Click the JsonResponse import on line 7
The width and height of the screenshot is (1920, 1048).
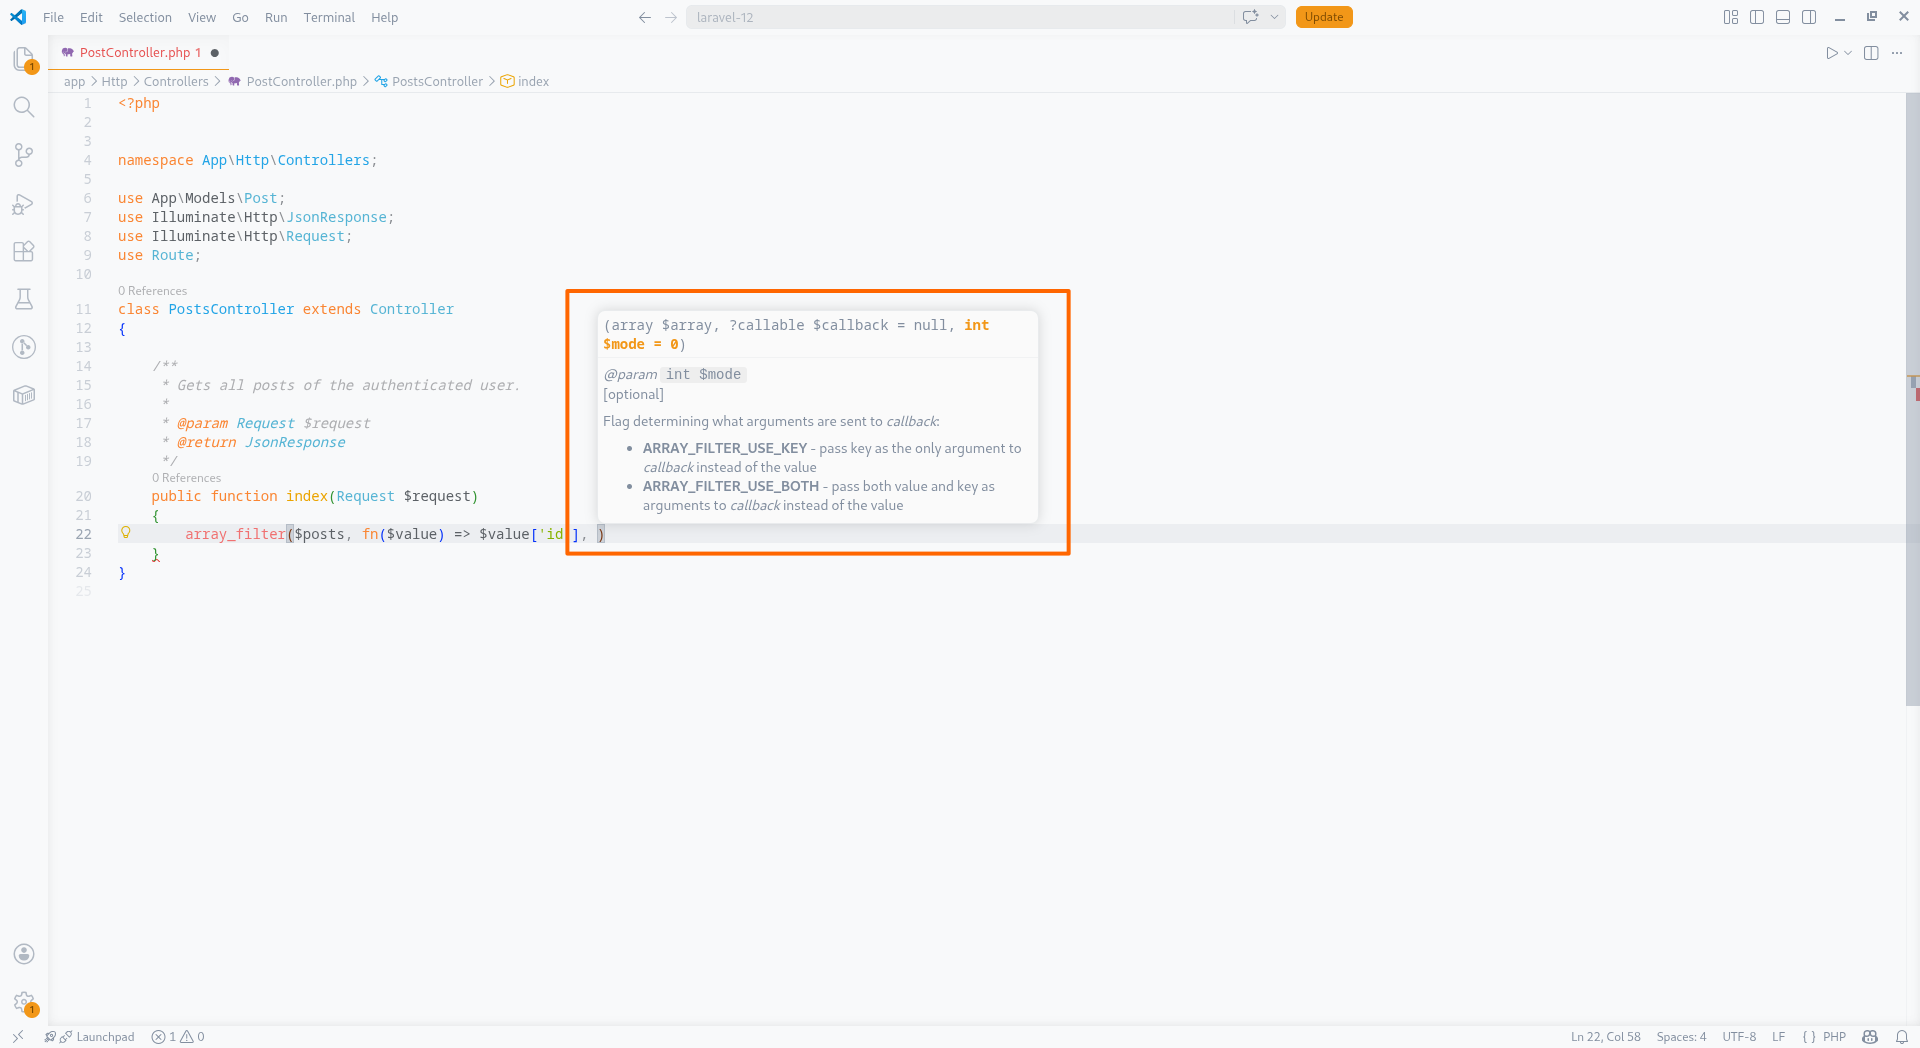coord(336,217)
